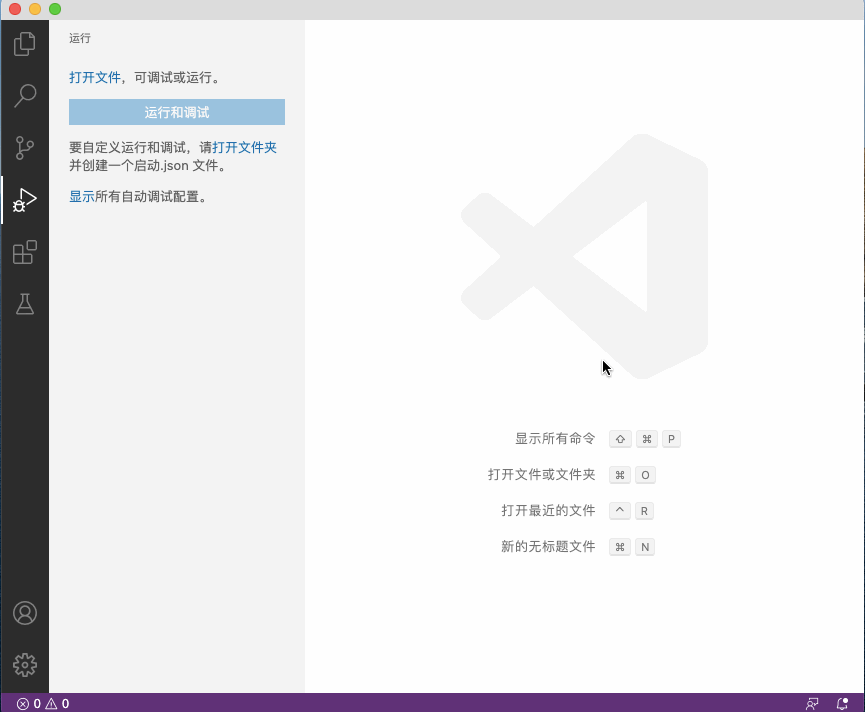Select the Run and Debug activity icon
865x712 pixels.
coord(24,200)
